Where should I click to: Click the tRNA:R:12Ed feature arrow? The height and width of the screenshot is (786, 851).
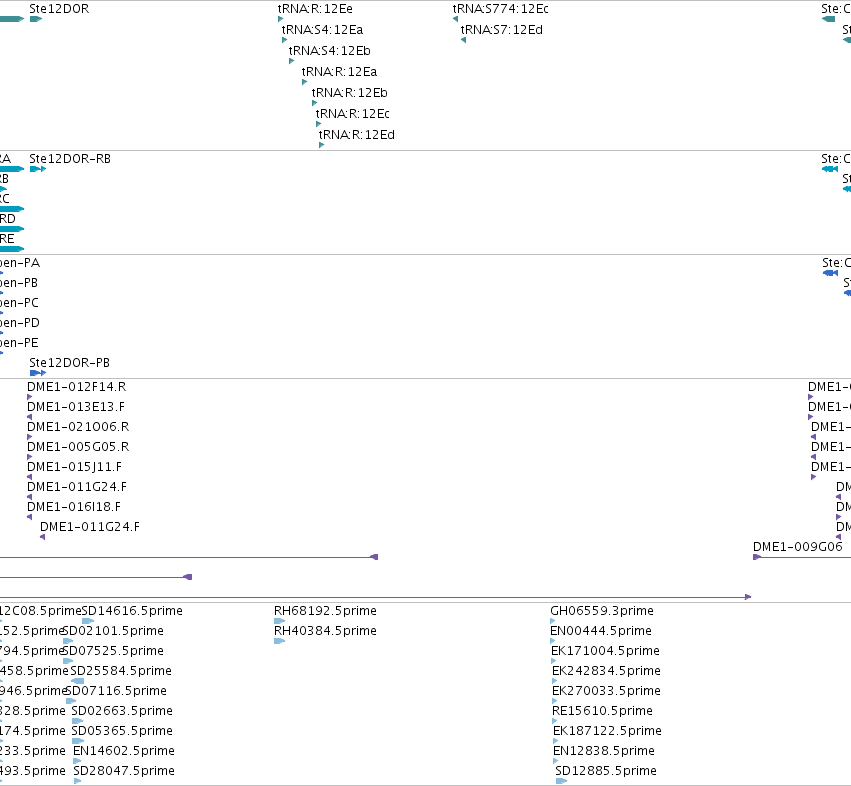321,145
